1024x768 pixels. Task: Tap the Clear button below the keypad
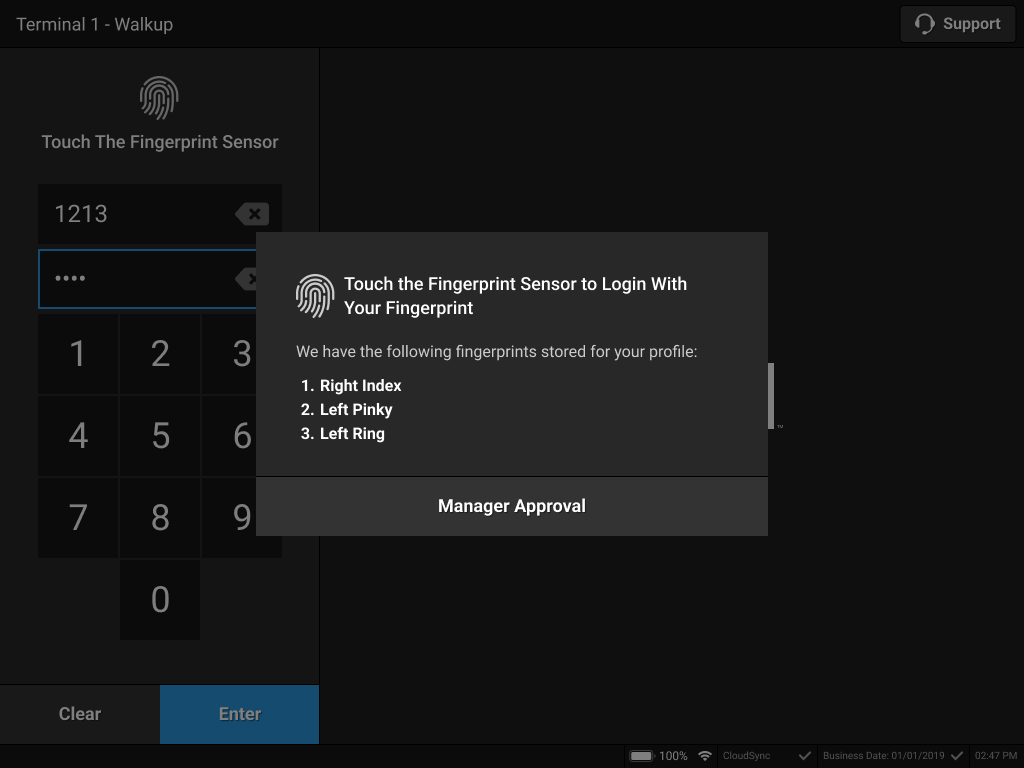click(x=79, y=713)
